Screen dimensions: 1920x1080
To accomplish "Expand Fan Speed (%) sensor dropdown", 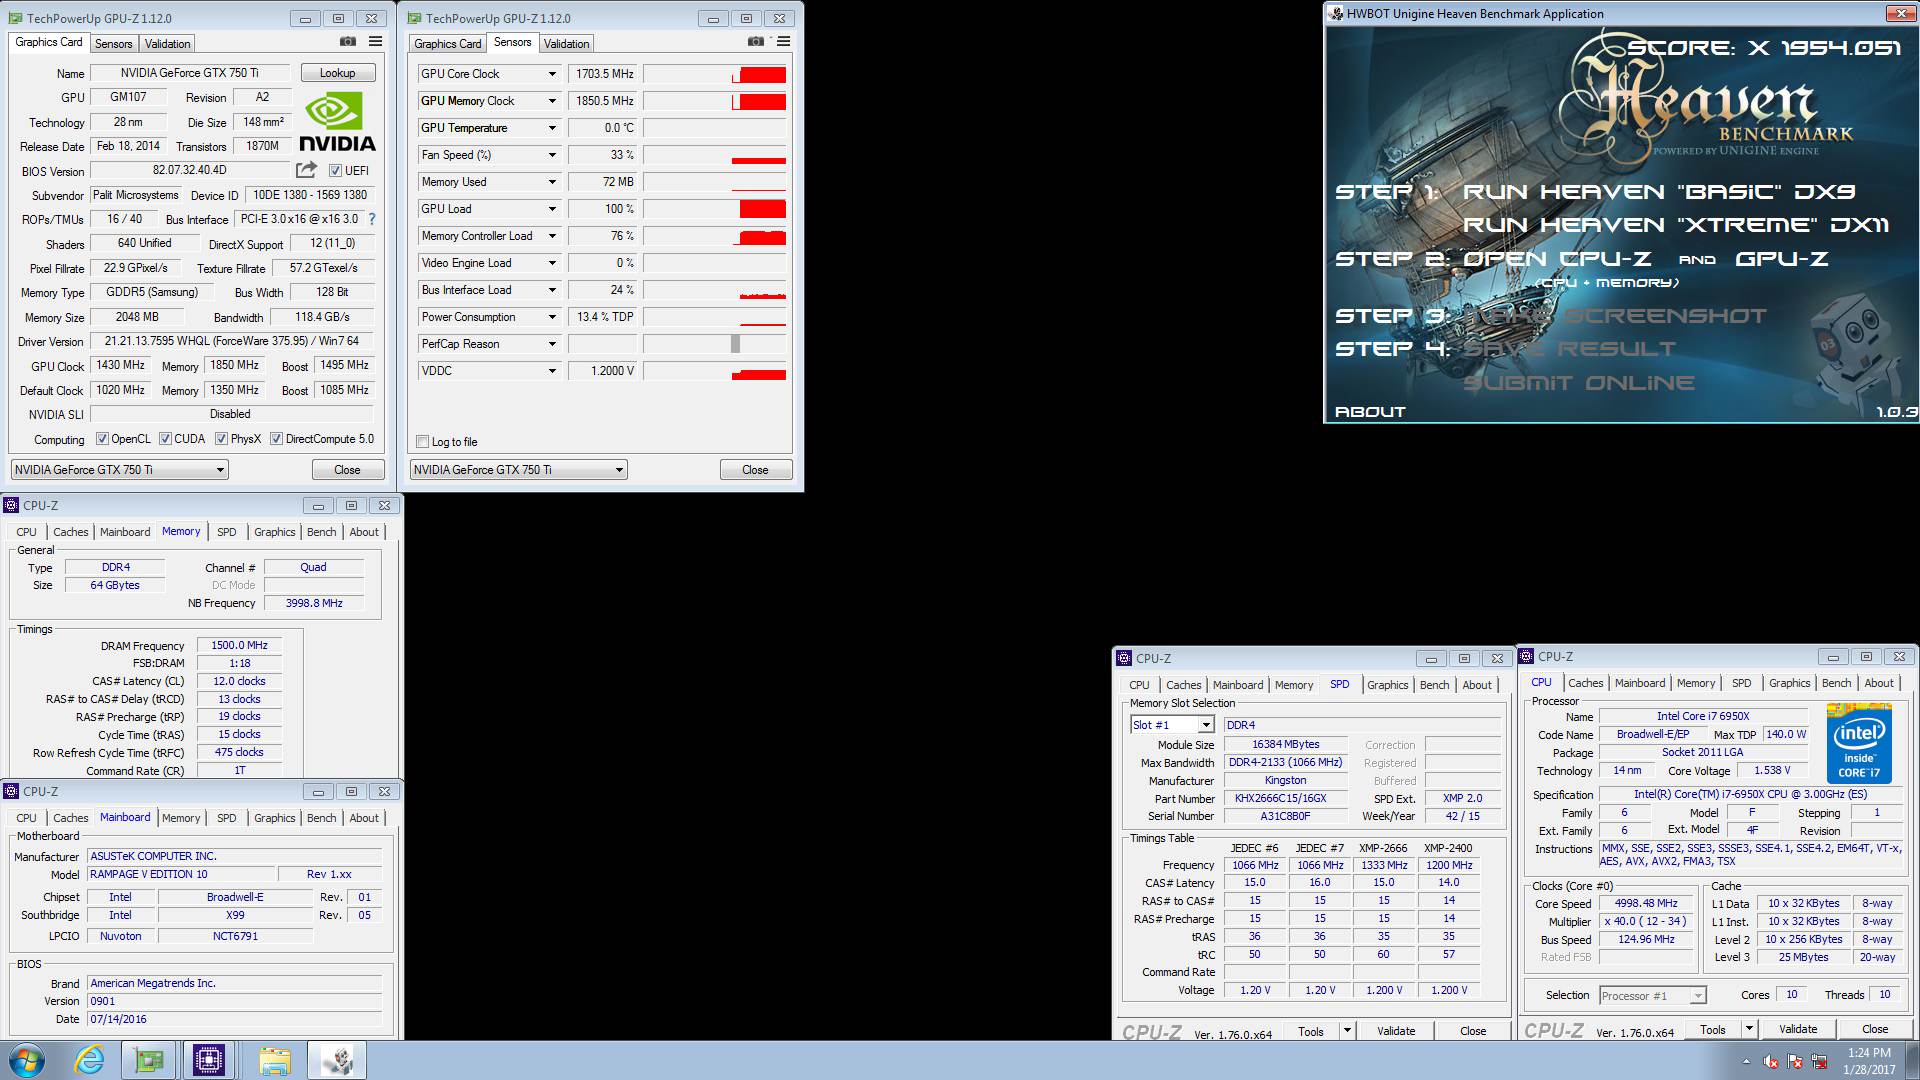I will click(x=551, y=155).
